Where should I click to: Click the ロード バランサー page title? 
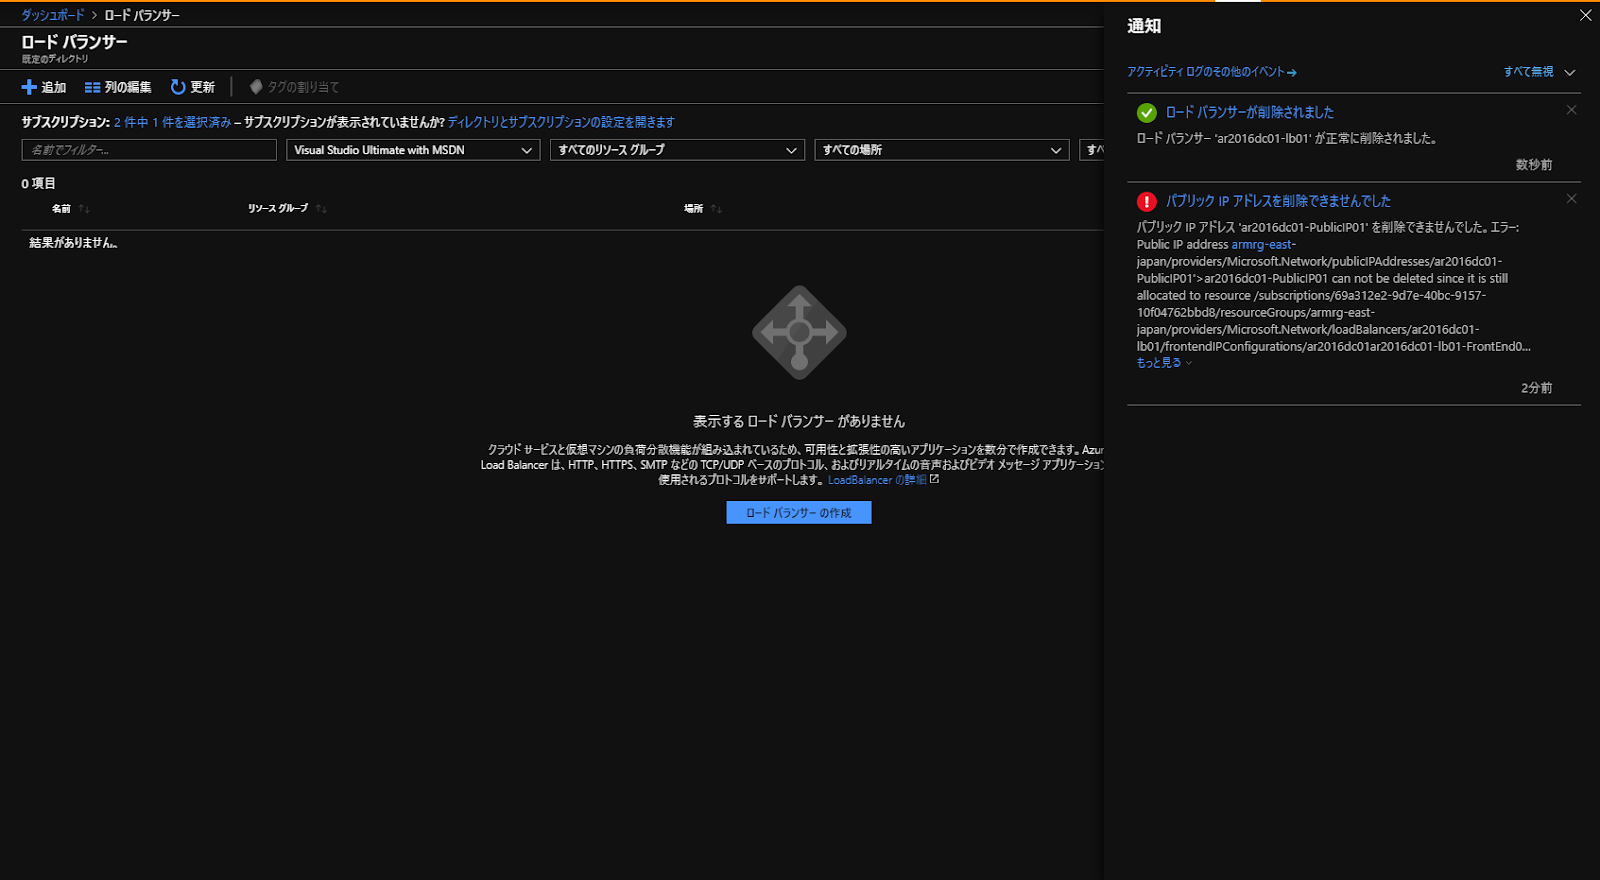75,42
